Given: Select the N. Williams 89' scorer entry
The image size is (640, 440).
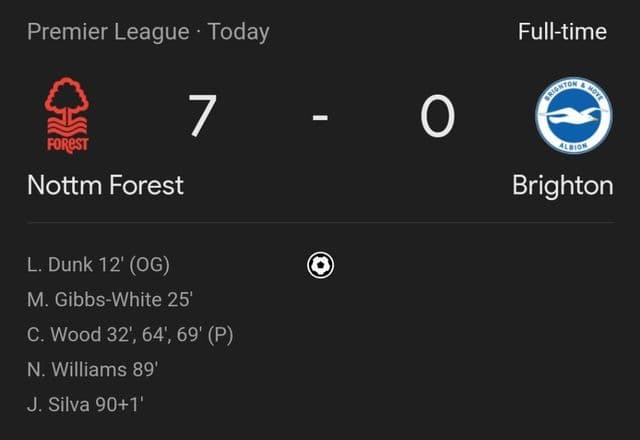Looking at the screenshot, I should point(93,369).
